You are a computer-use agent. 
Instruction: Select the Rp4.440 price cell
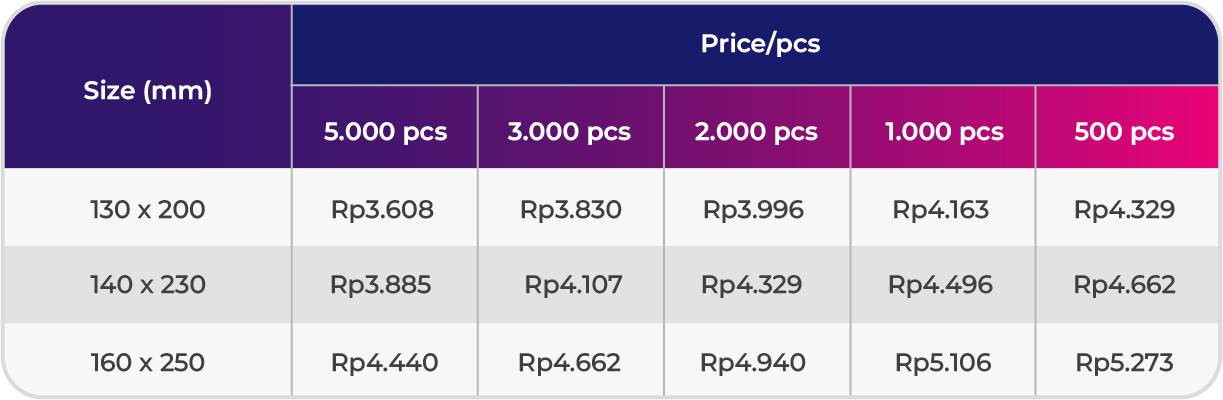click(x=385, y=360)
